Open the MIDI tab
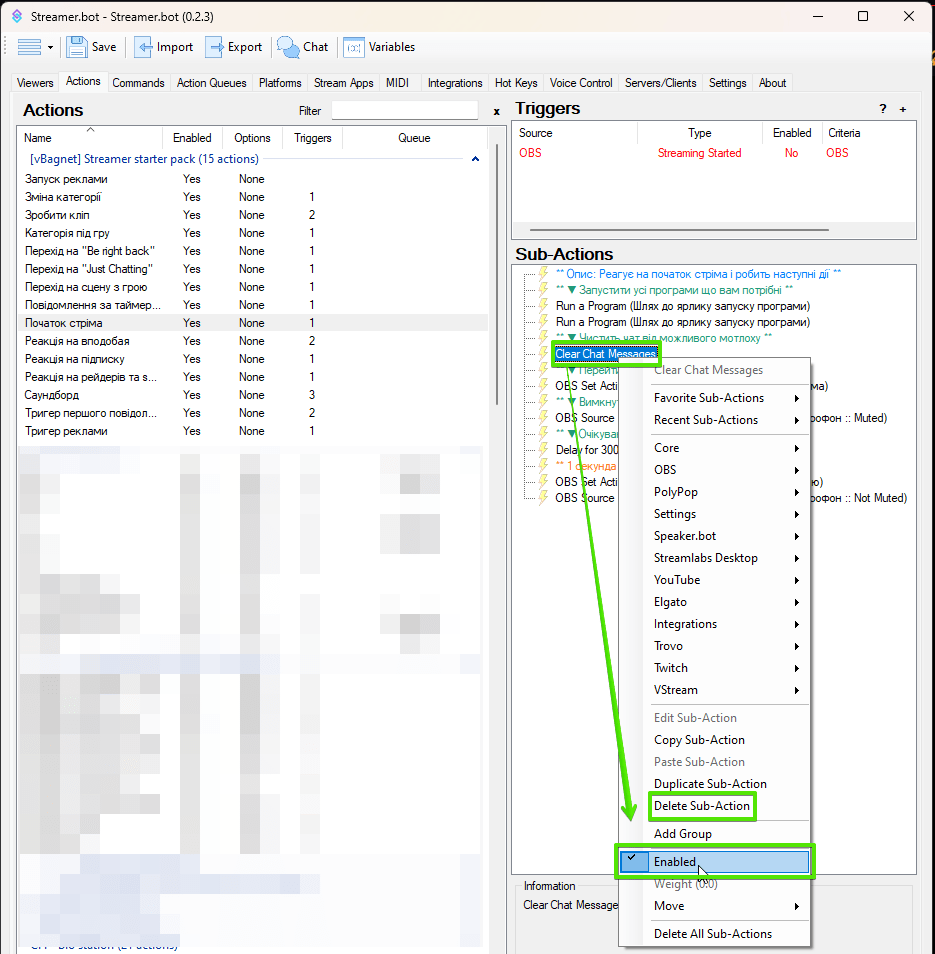935x954 pixels. (x=397, y=83)
